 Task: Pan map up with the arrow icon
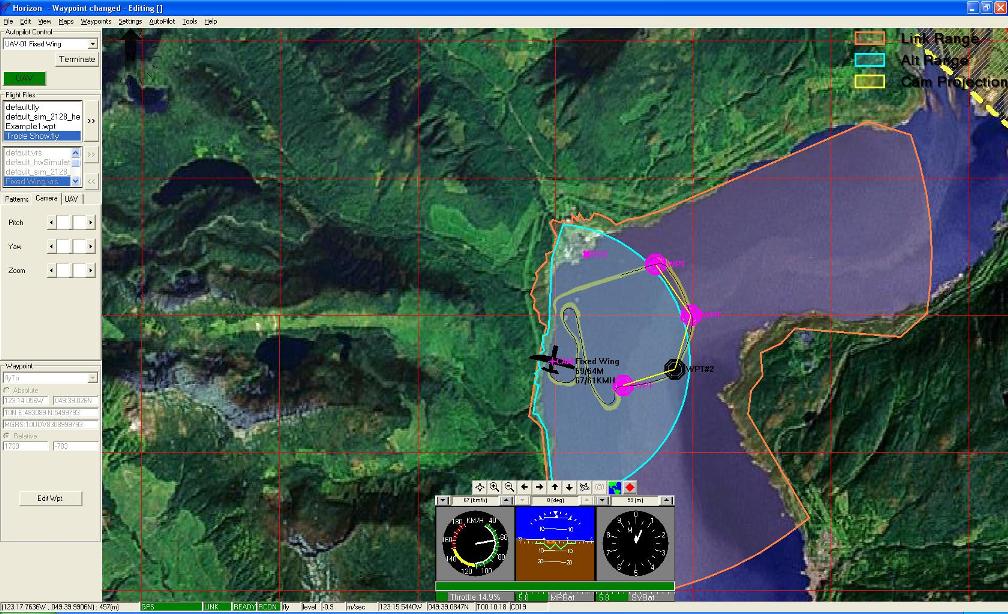[x=555, y=487]
